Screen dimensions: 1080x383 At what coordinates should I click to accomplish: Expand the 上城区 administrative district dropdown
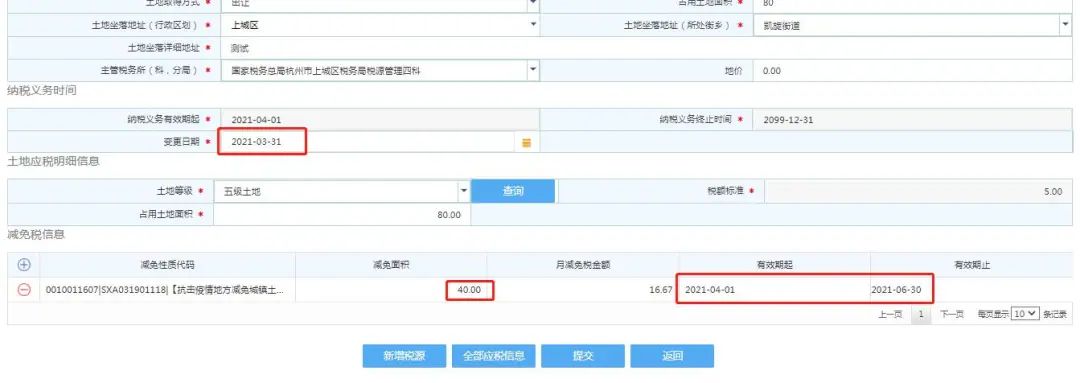(x=533, y=25)
